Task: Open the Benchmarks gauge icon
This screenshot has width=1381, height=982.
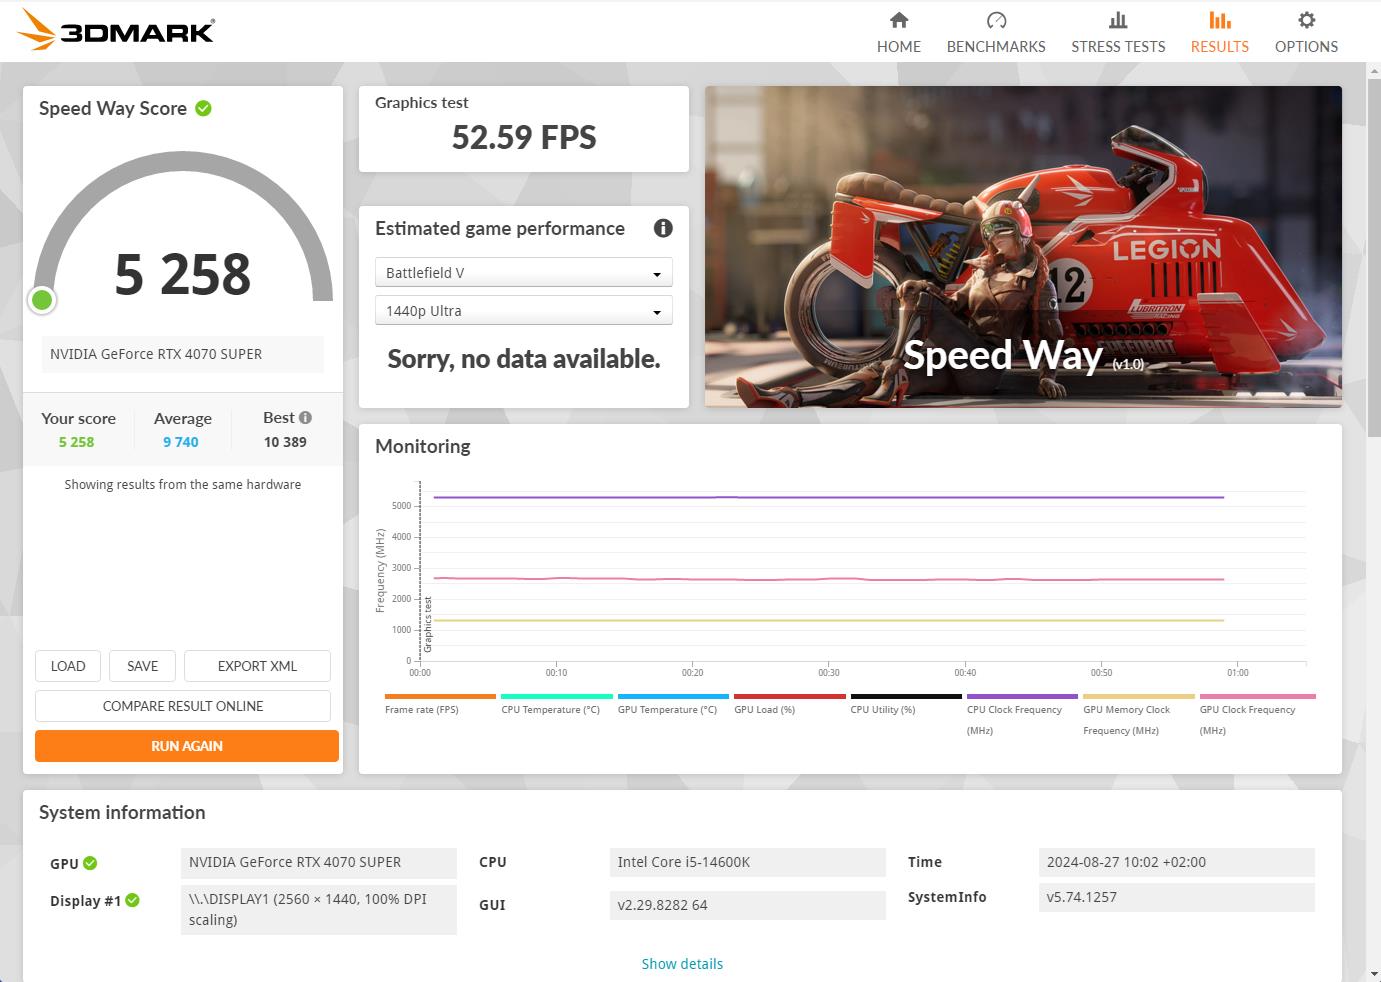Action: coord(995,20)
